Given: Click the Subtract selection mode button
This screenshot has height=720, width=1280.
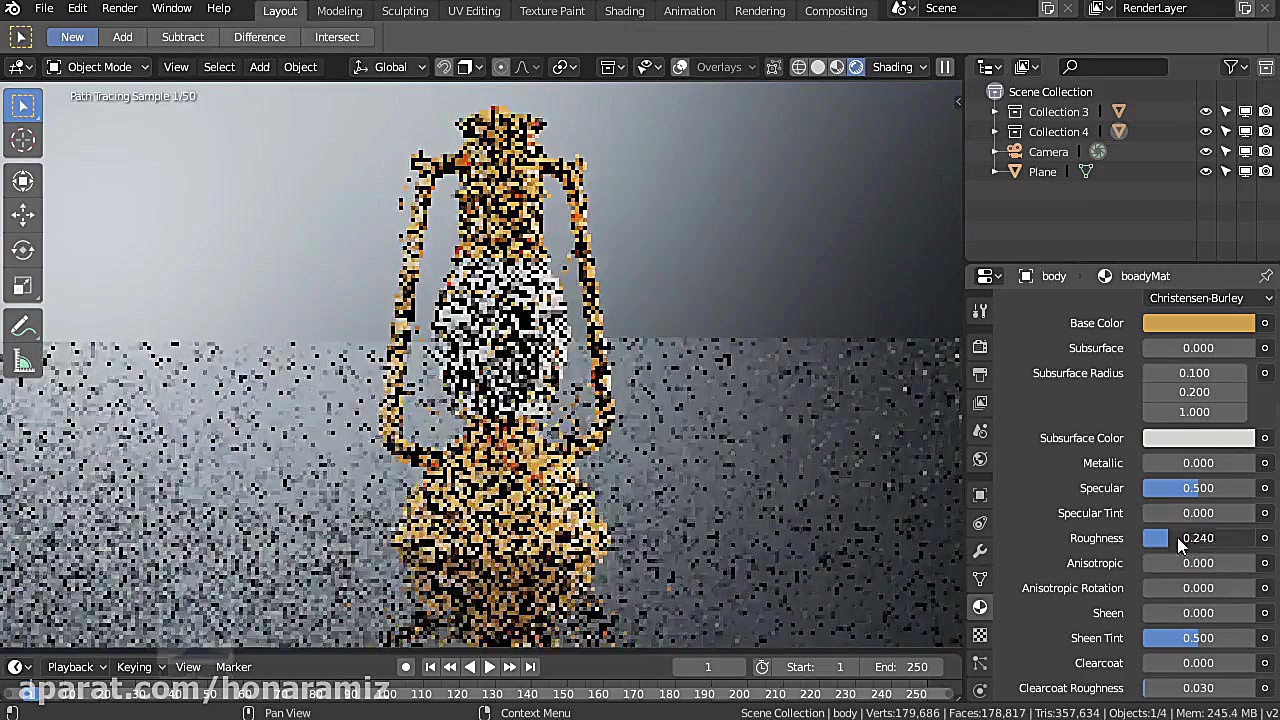Looking at the screenshot, I should pos(183,37).
